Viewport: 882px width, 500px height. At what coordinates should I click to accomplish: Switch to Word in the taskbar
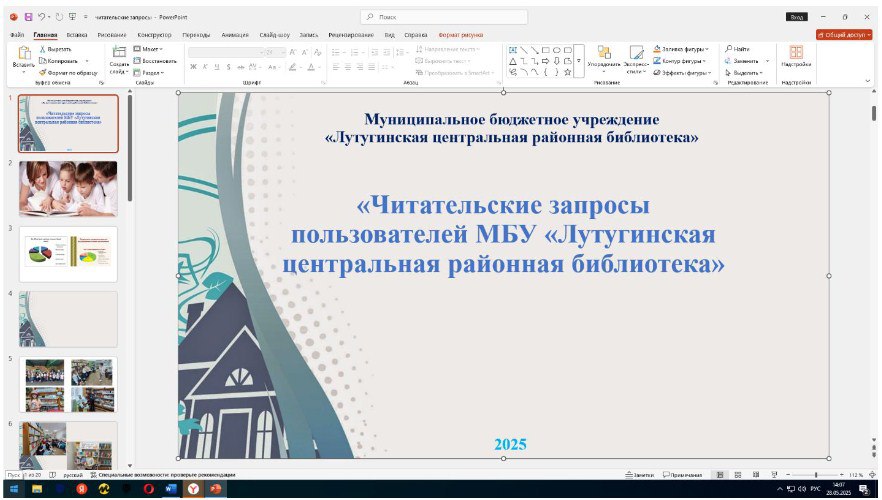coord(171,489)
